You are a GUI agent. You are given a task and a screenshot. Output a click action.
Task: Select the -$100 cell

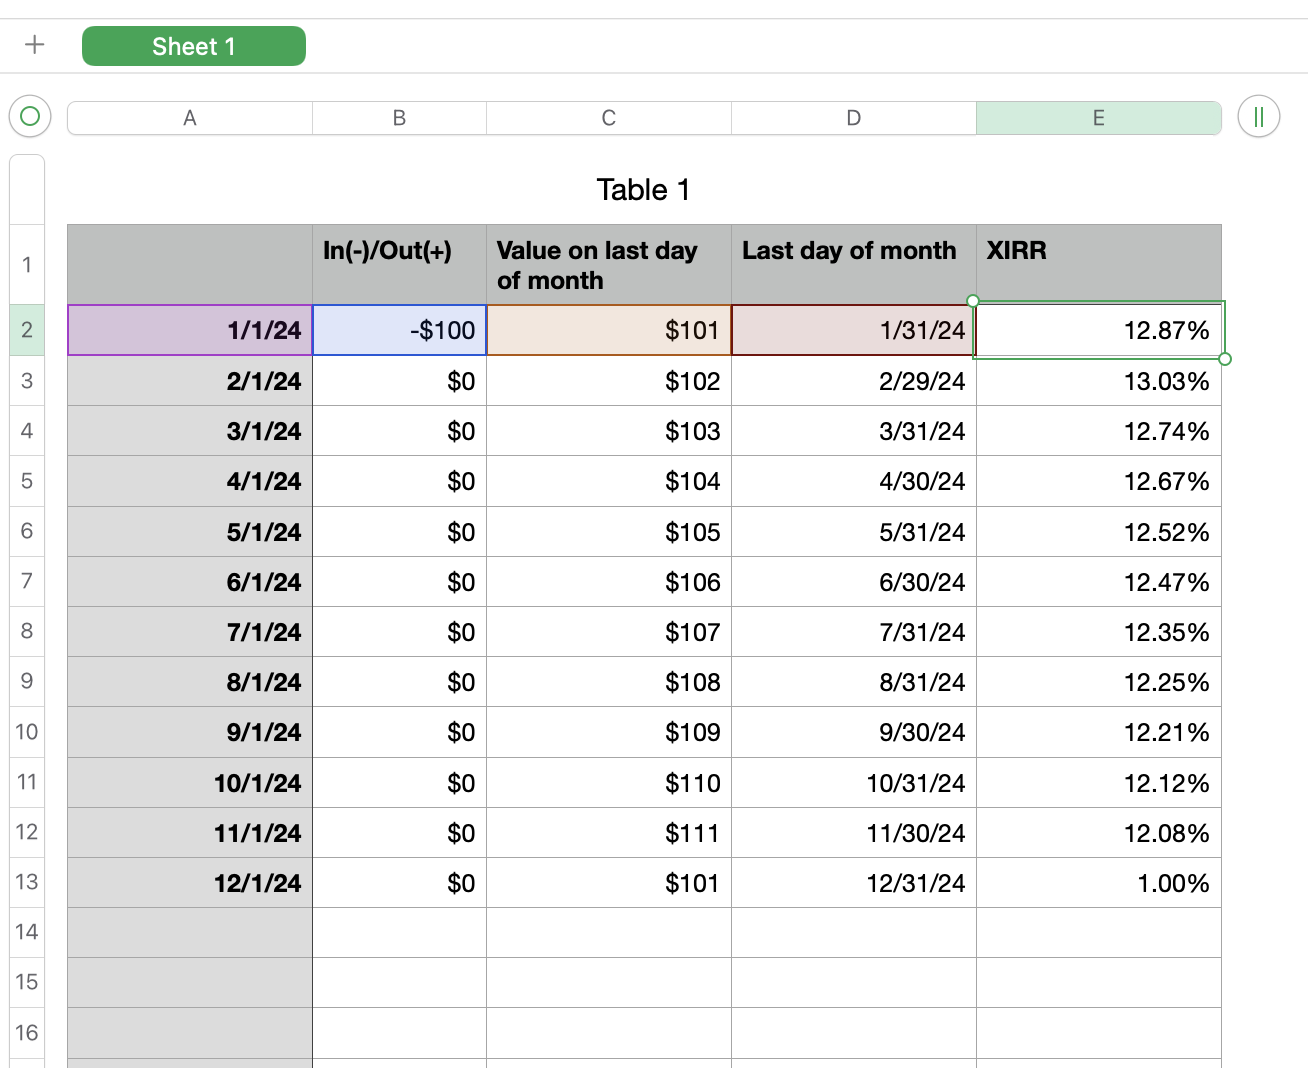399,331
